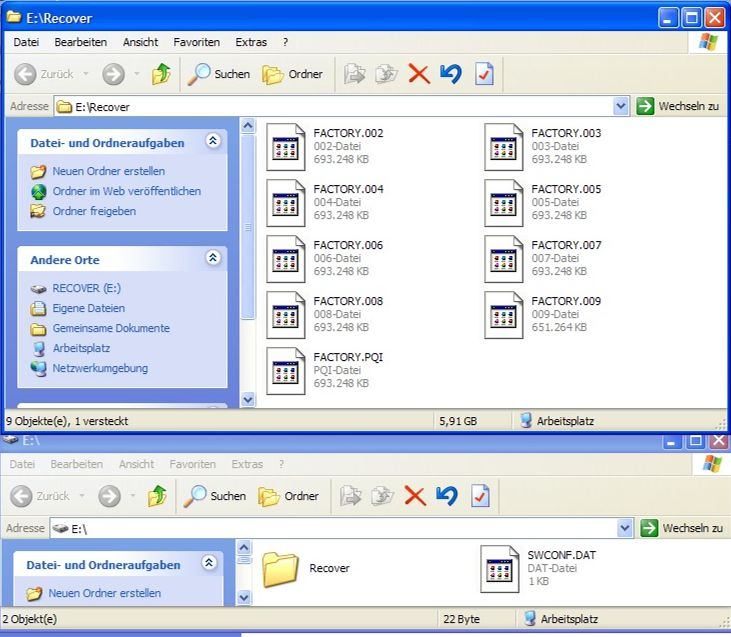Open the ? help menu in E:\Recover window
The width and height of the screenshot is (731, 637).
tap(285, 42)
